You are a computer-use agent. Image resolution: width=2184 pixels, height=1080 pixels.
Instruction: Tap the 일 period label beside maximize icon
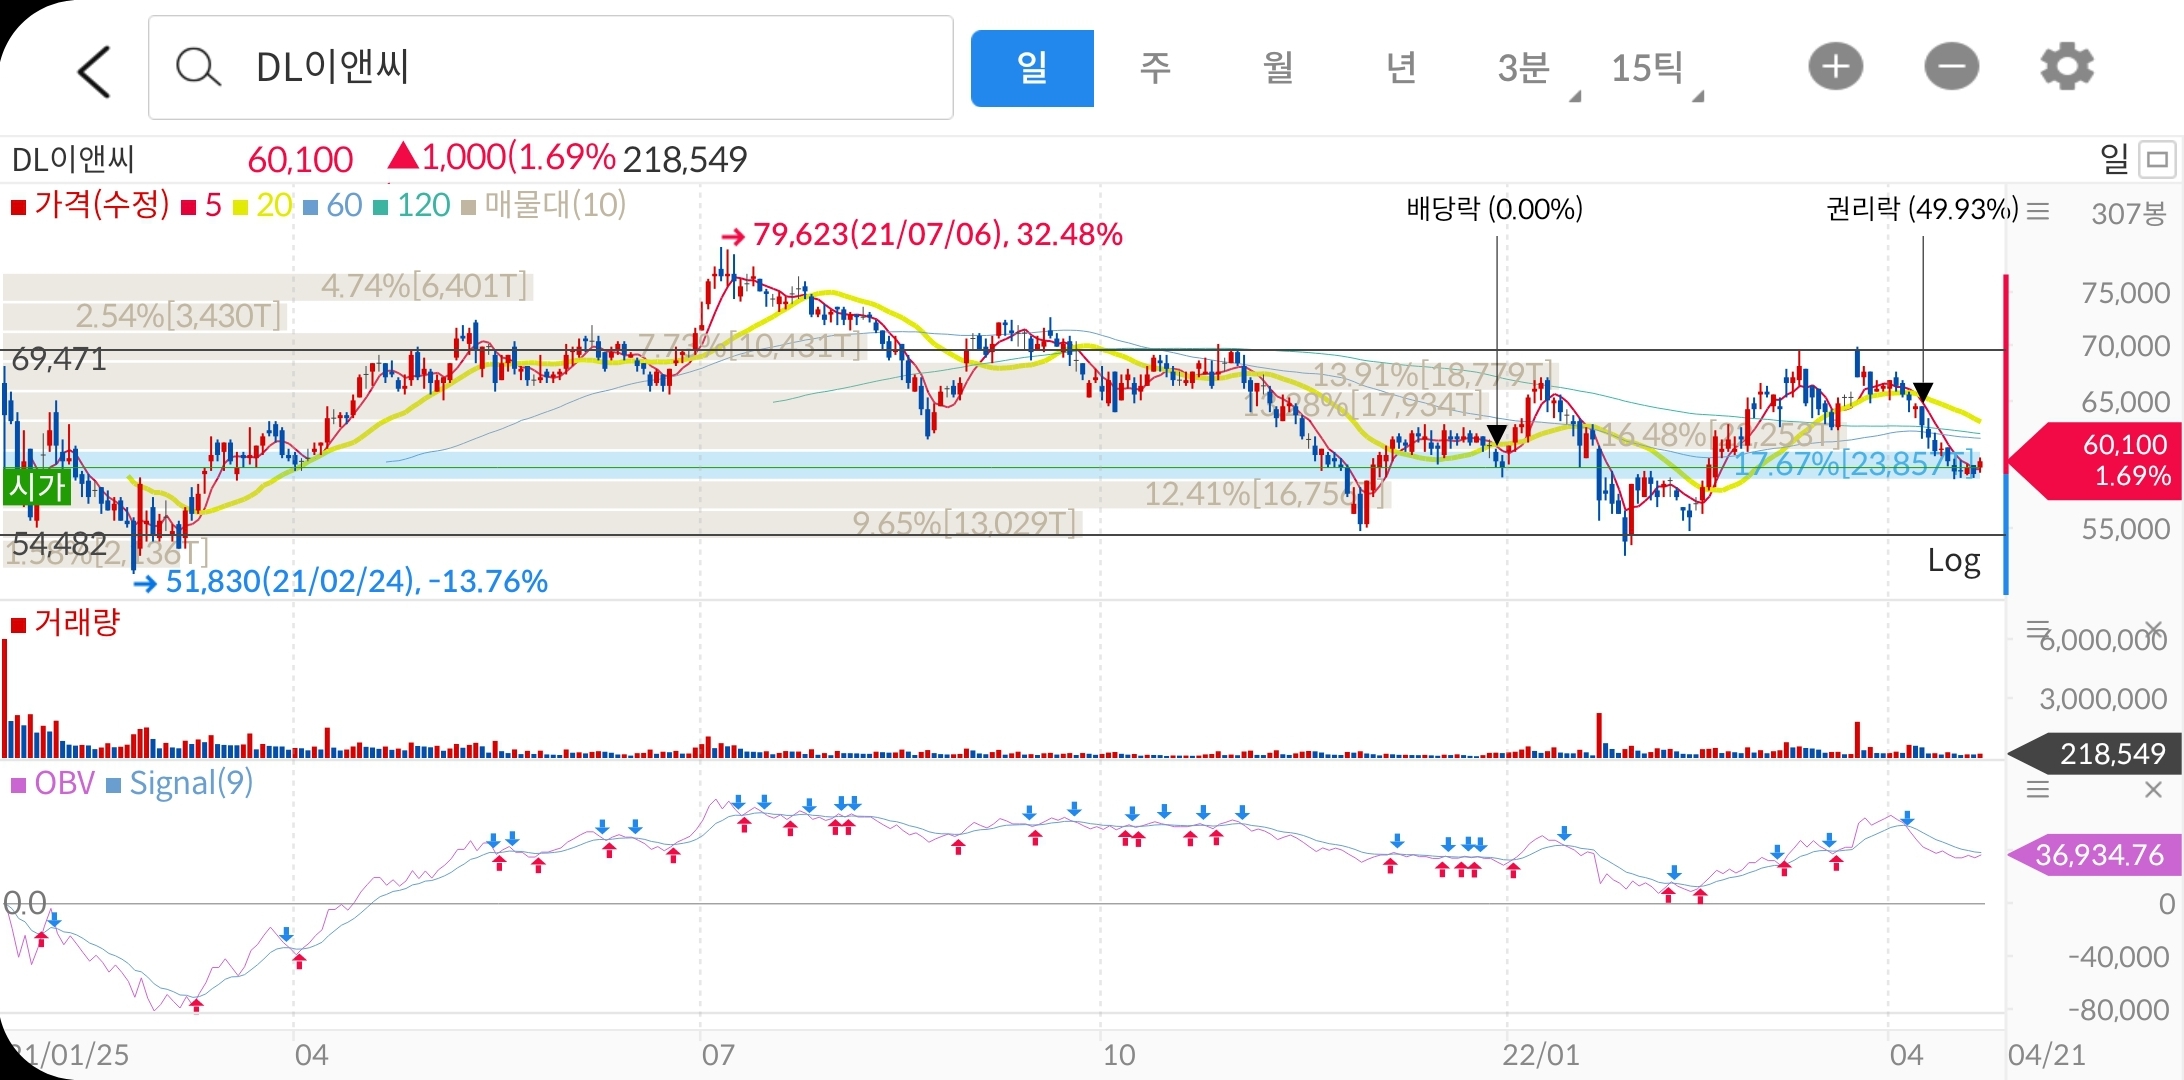pos(2114,159)
